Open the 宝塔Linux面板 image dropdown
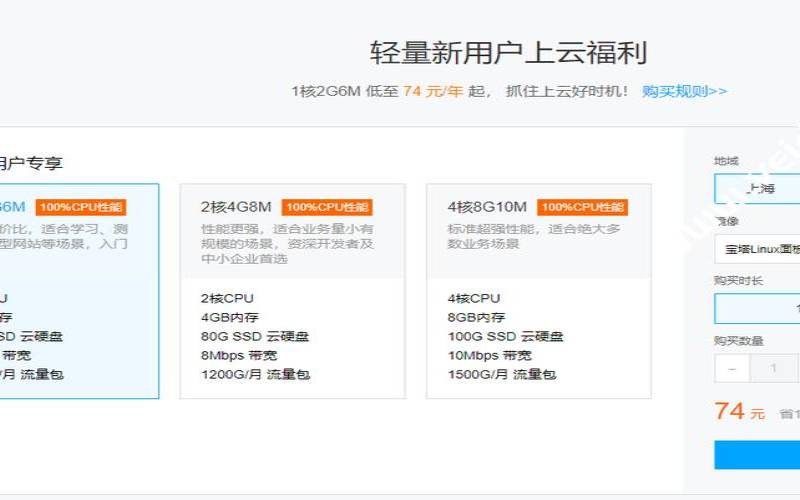 click(x=757, y=249)
